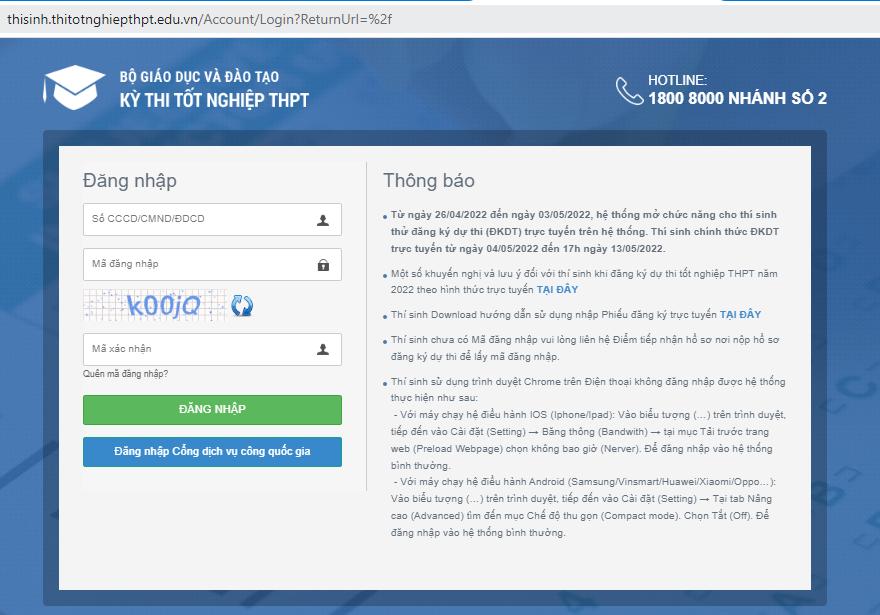The height and width of the screenshot is (615, 880).
Task: Click the k00jQ captcha image
Action: pos(155,306)
